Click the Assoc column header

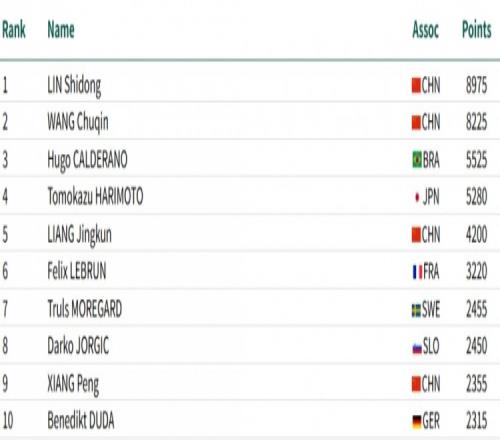pos(425,30)
